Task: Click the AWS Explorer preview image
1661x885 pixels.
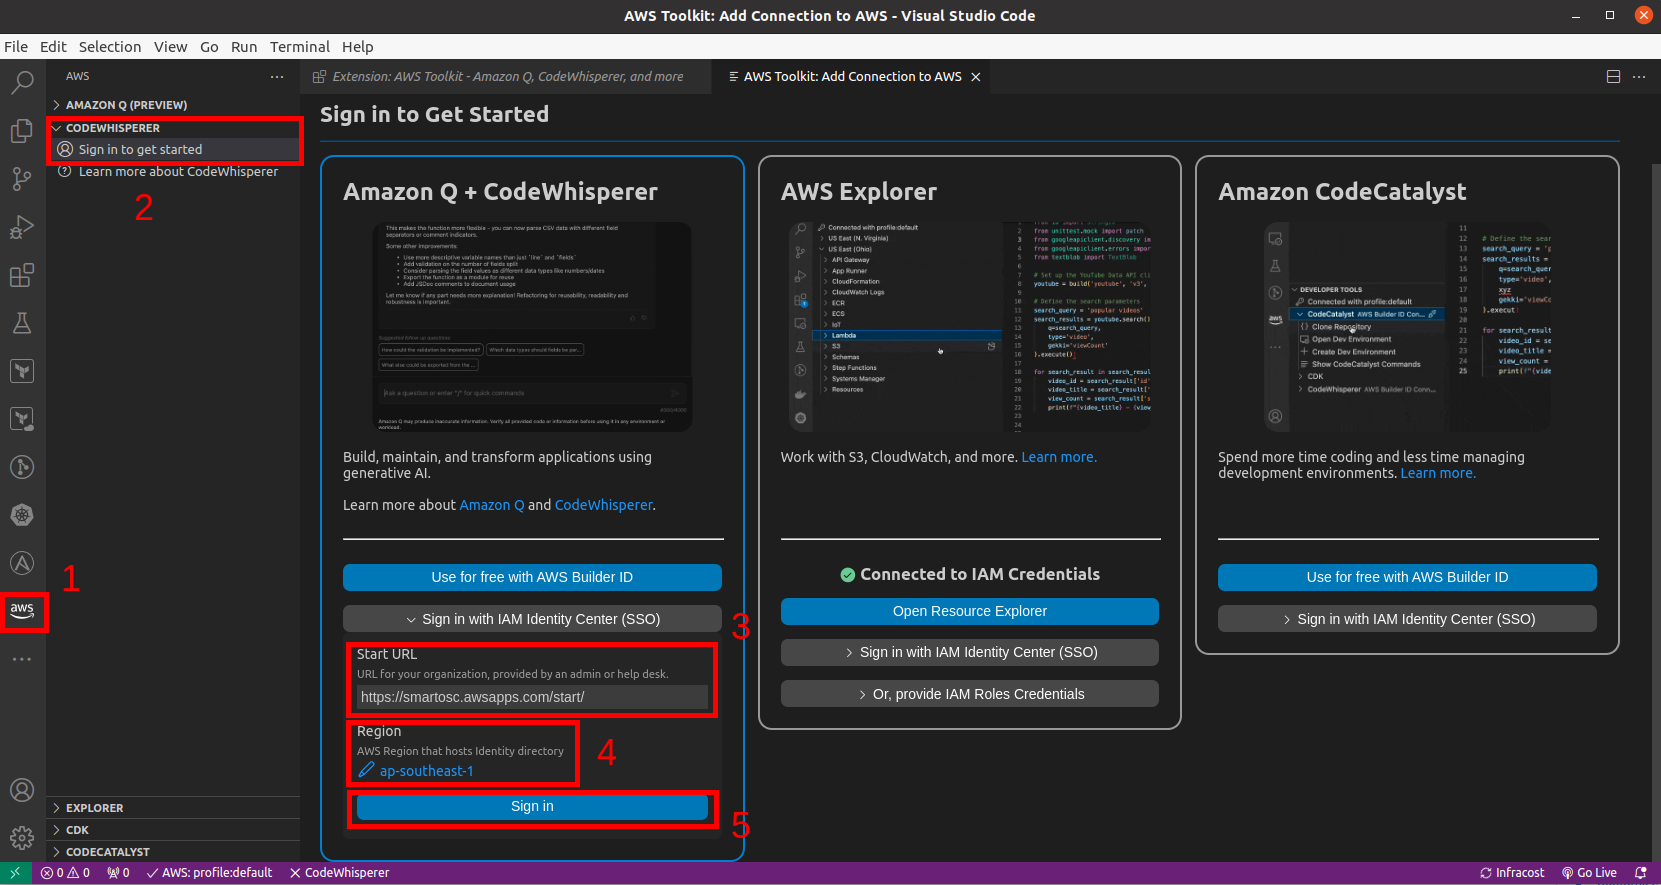Action: click(970, 327)
